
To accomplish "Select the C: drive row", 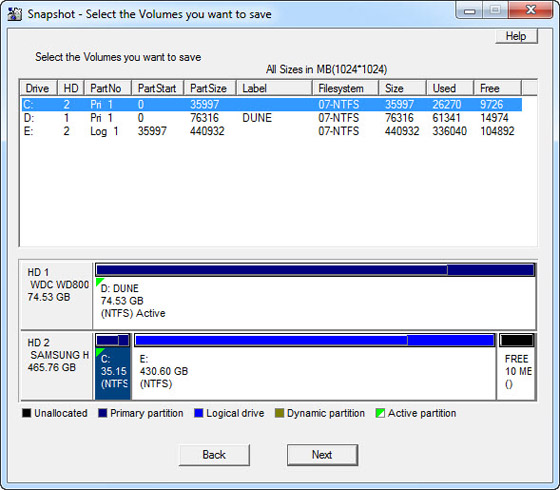I will pyautogui.click(x=271, y=104).
